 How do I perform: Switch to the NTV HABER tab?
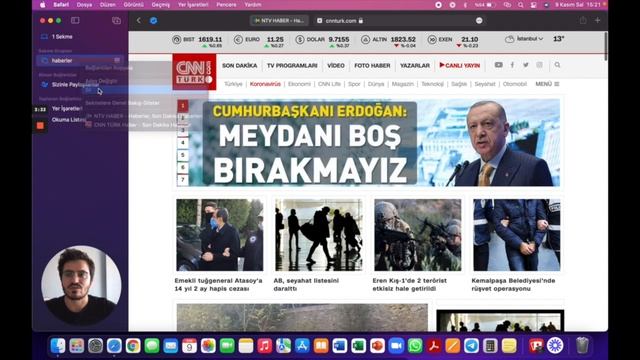pos(279,20)
